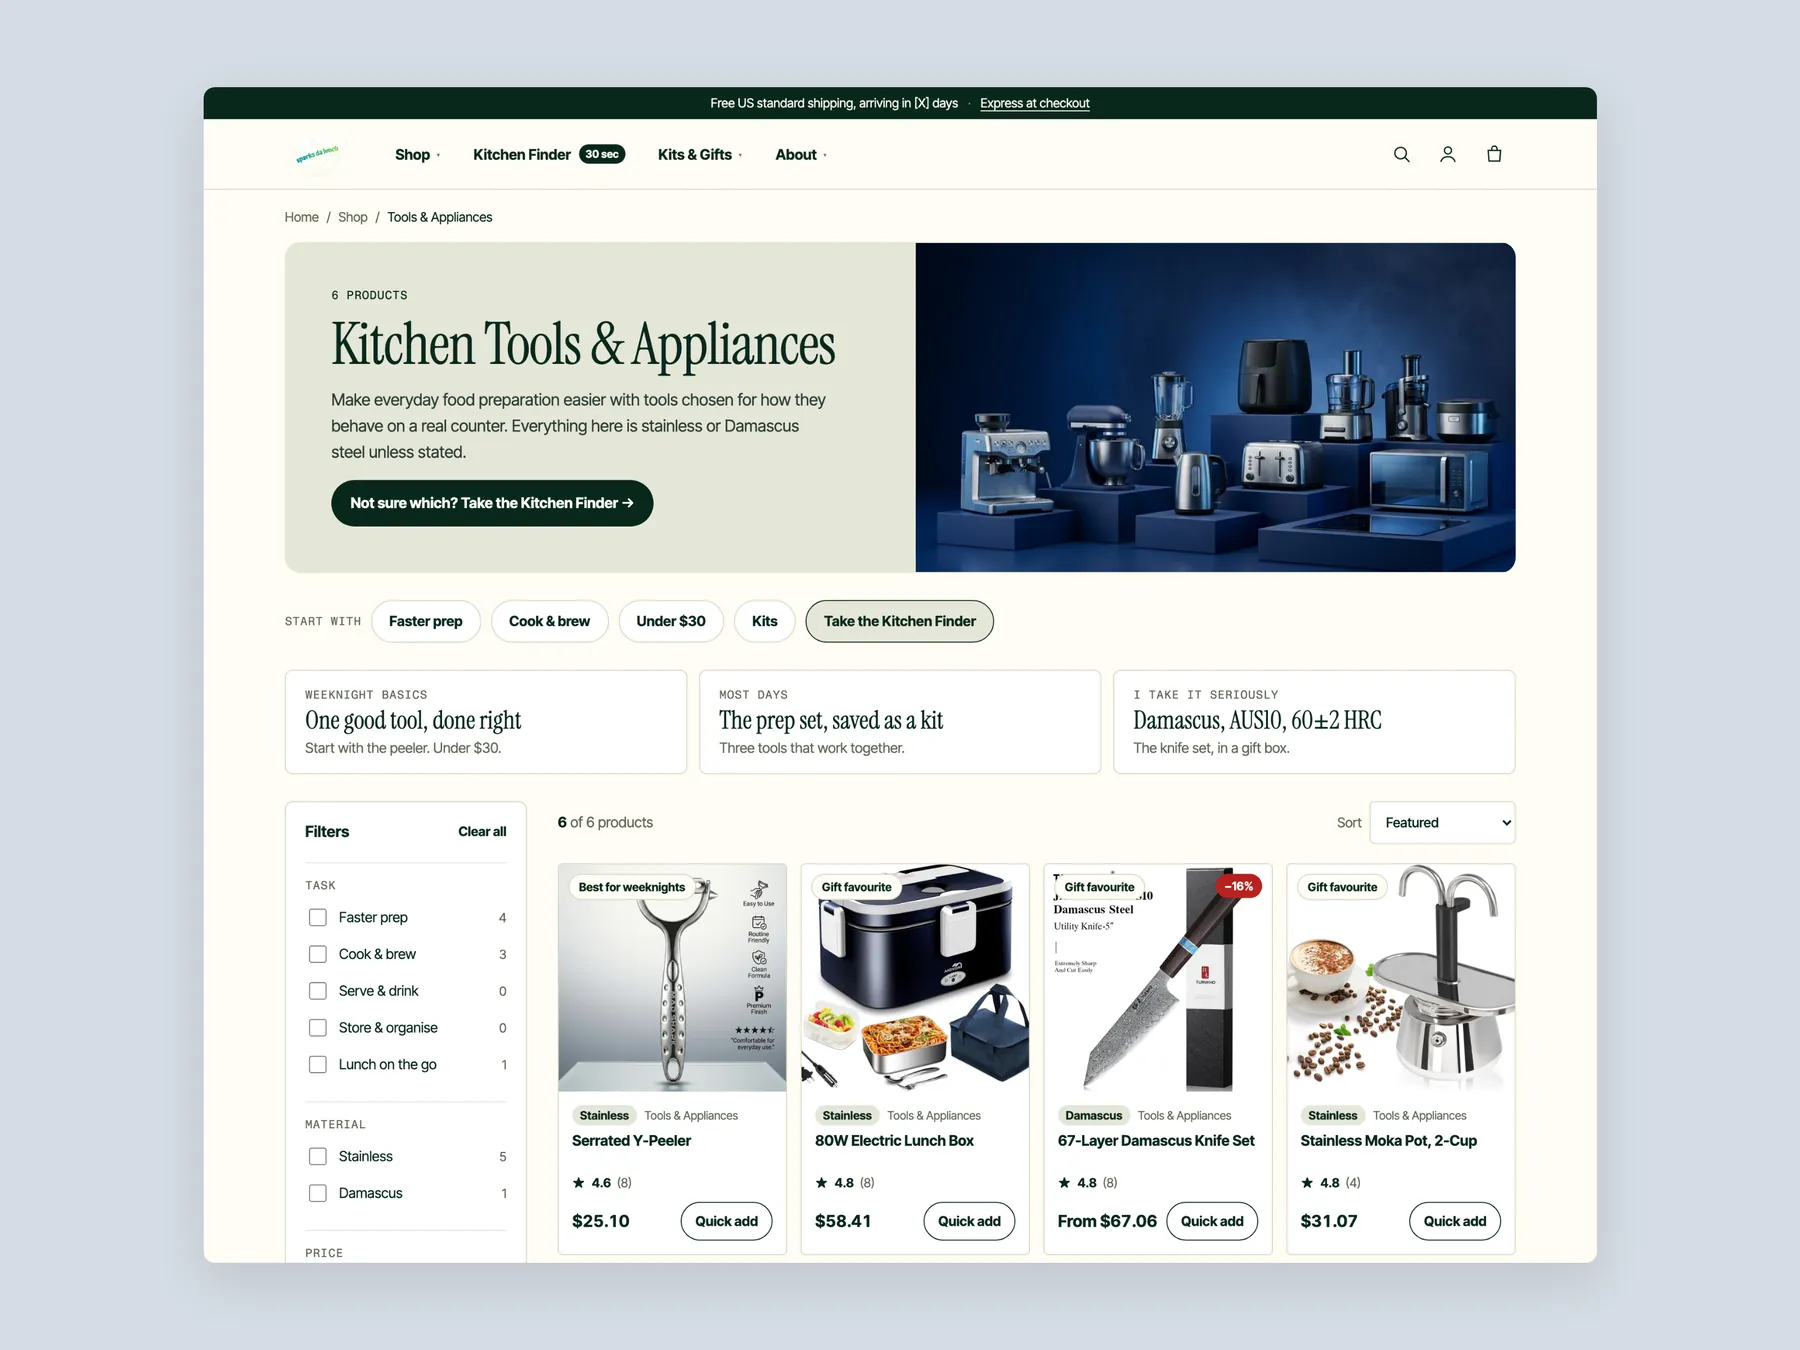Open the search icon in header
The height and width of the screenshot is (1350, 1800).
(x=1401, y=154)
